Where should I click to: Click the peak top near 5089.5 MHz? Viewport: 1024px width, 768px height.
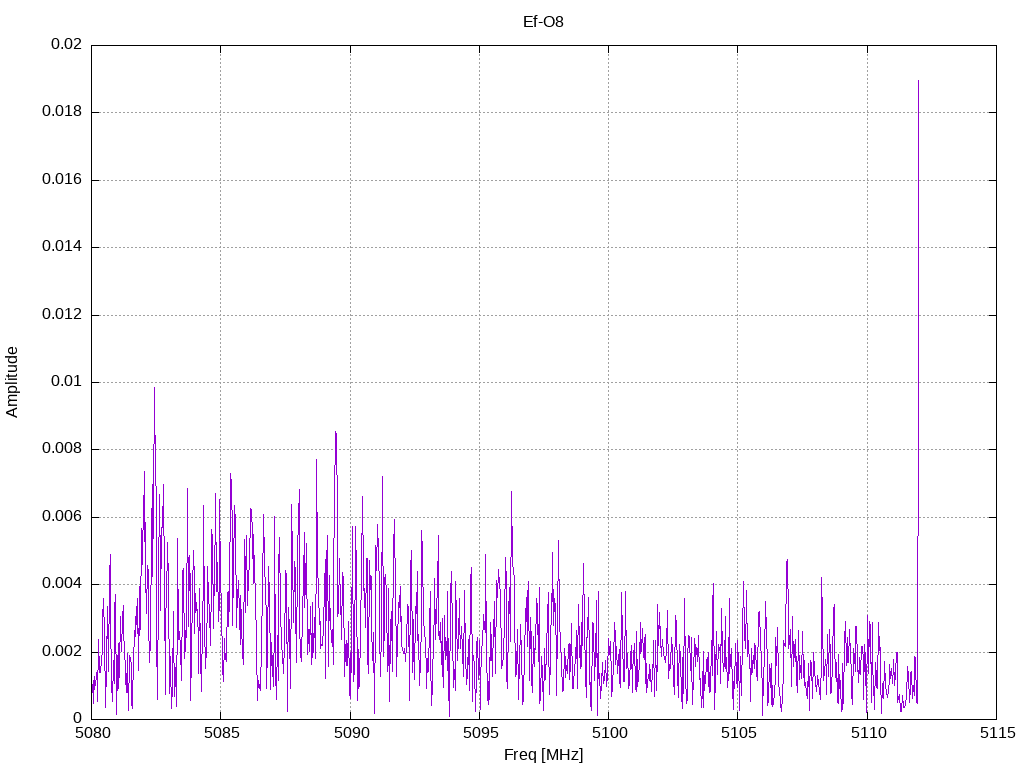335,432
